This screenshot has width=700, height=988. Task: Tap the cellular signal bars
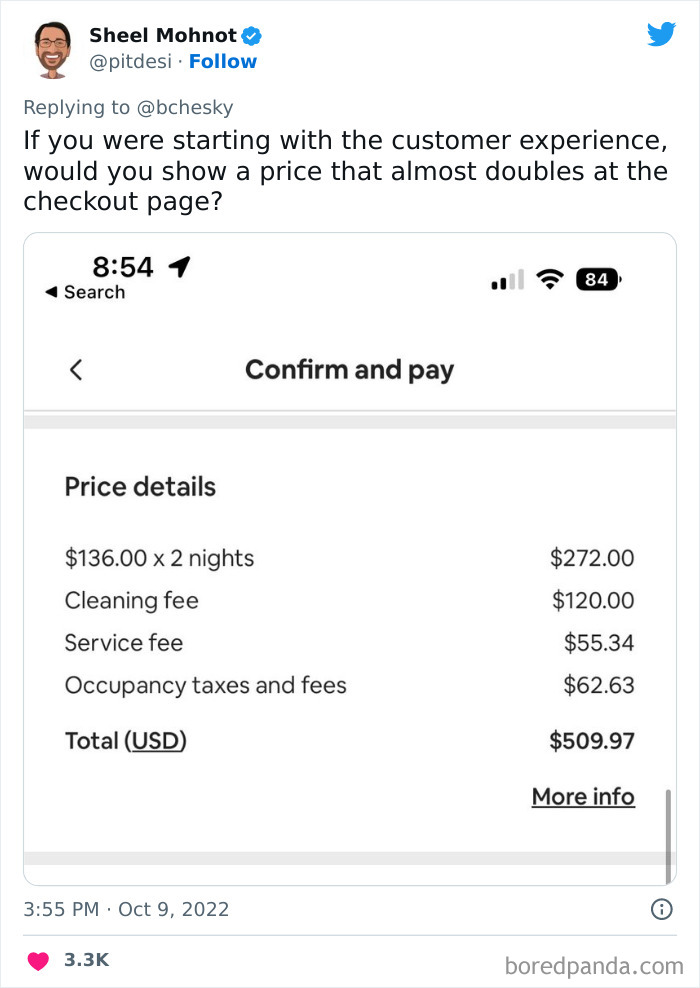coord(508,281)
